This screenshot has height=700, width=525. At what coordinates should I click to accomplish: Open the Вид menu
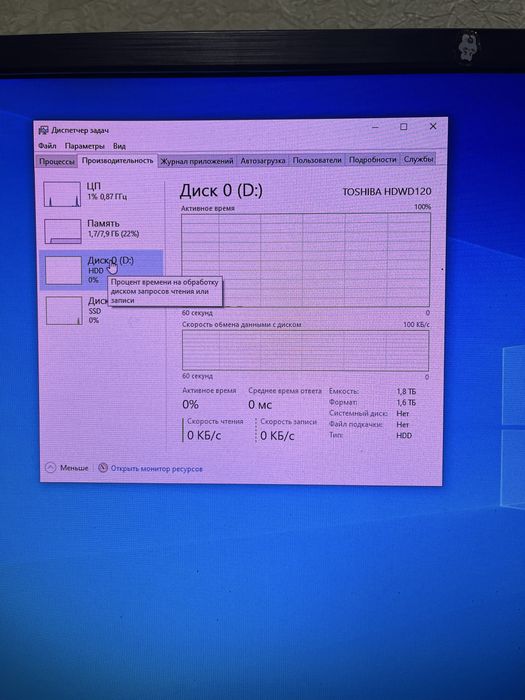point(119,146)
